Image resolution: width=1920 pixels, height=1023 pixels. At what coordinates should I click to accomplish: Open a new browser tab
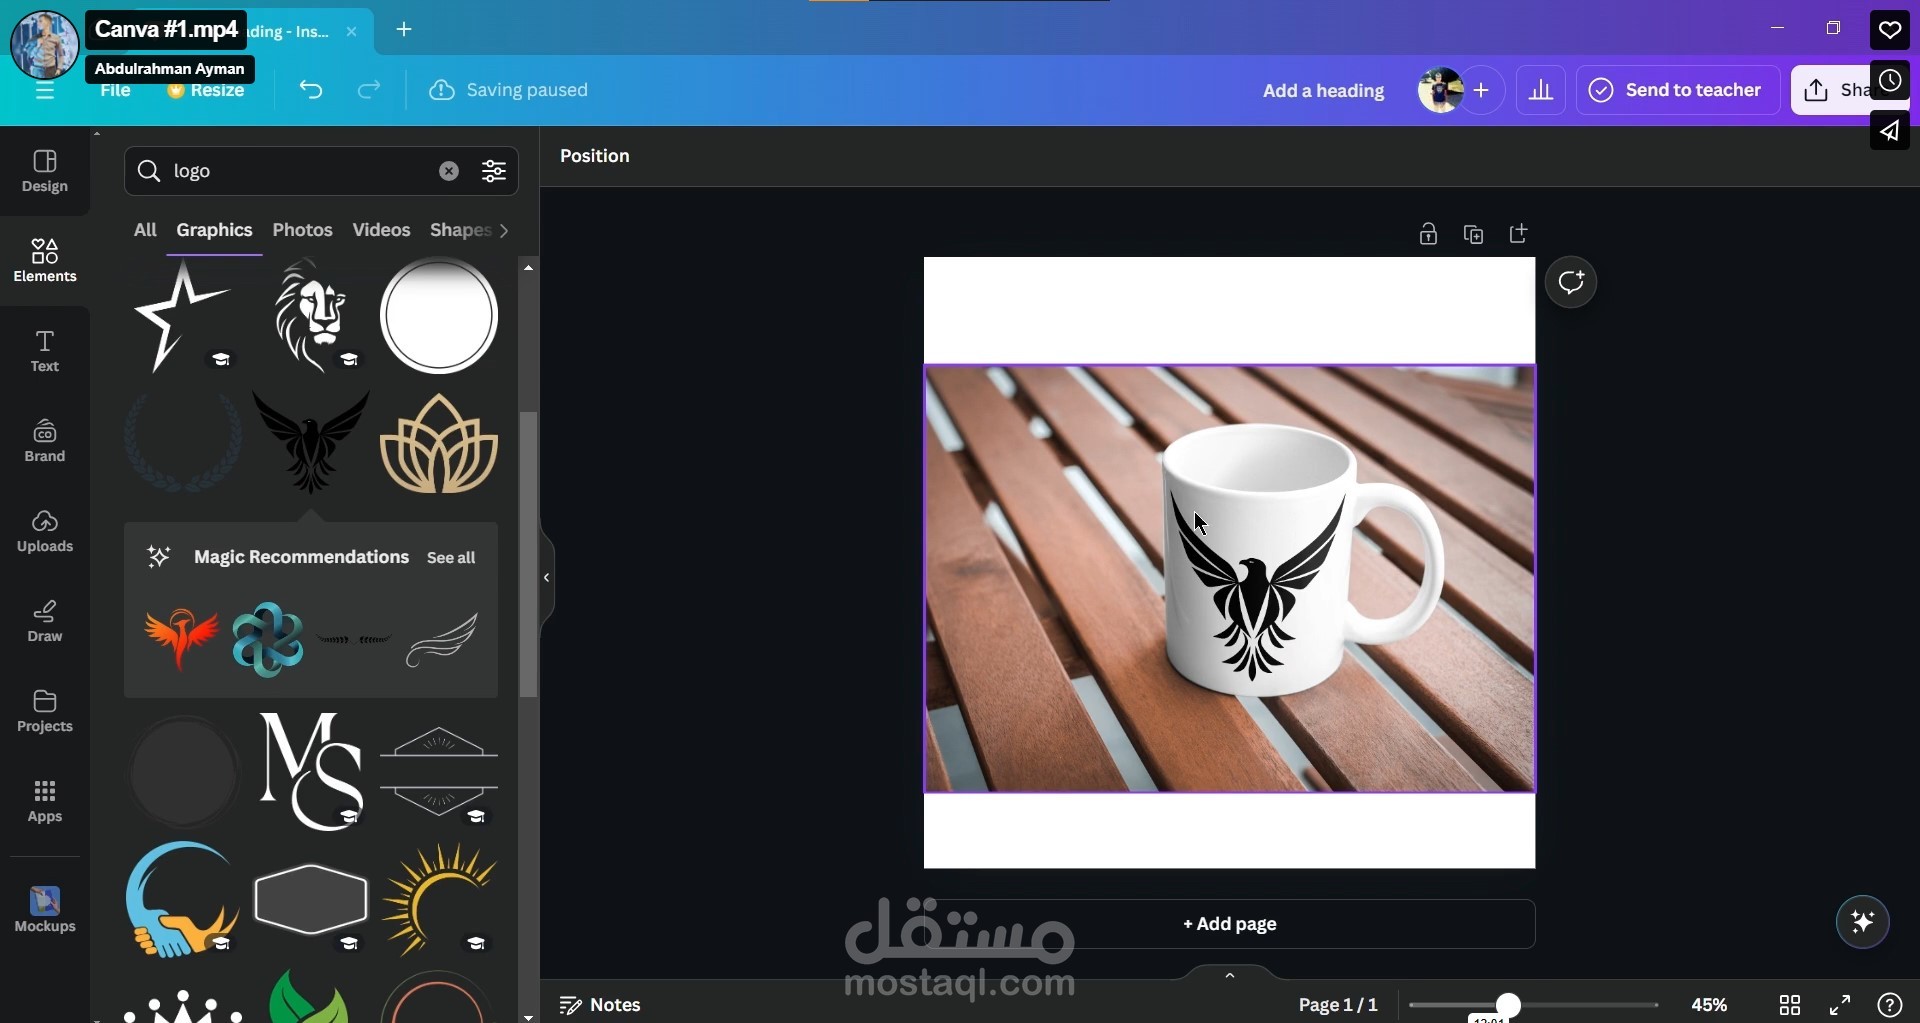404,30
